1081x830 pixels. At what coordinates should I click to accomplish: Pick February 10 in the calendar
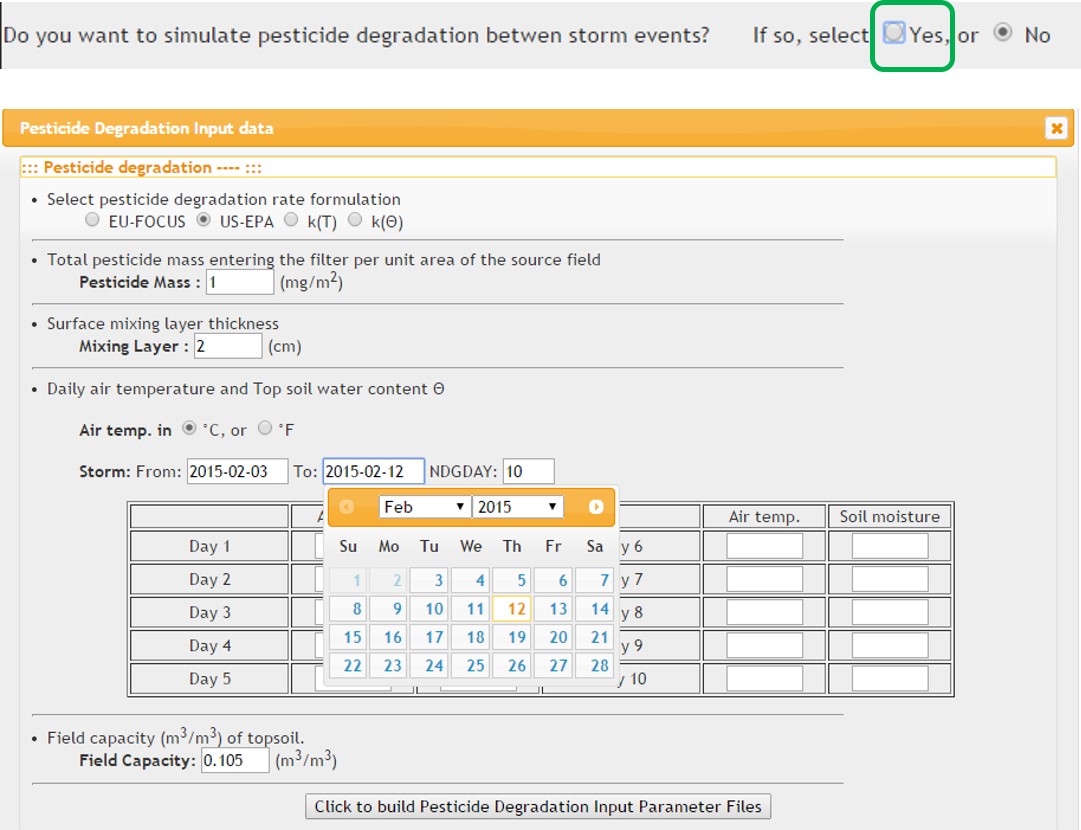click(x=430, y=609)
